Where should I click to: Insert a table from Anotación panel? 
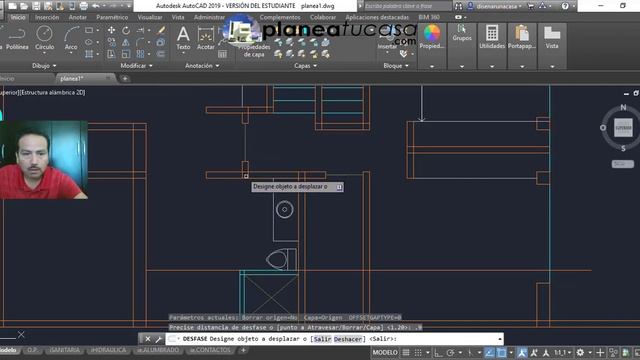(222, 54)
